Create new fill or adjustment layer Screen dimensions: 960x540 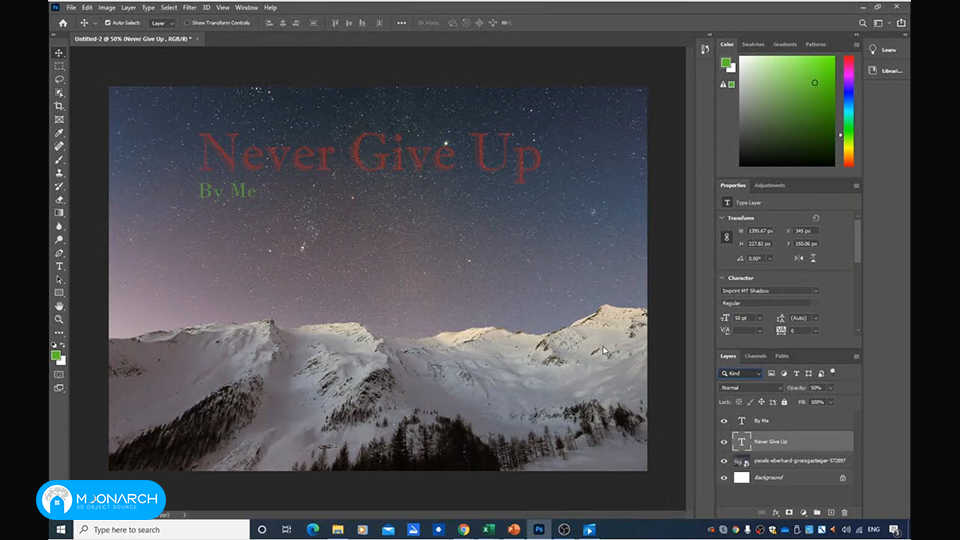[x=803, y=512]
